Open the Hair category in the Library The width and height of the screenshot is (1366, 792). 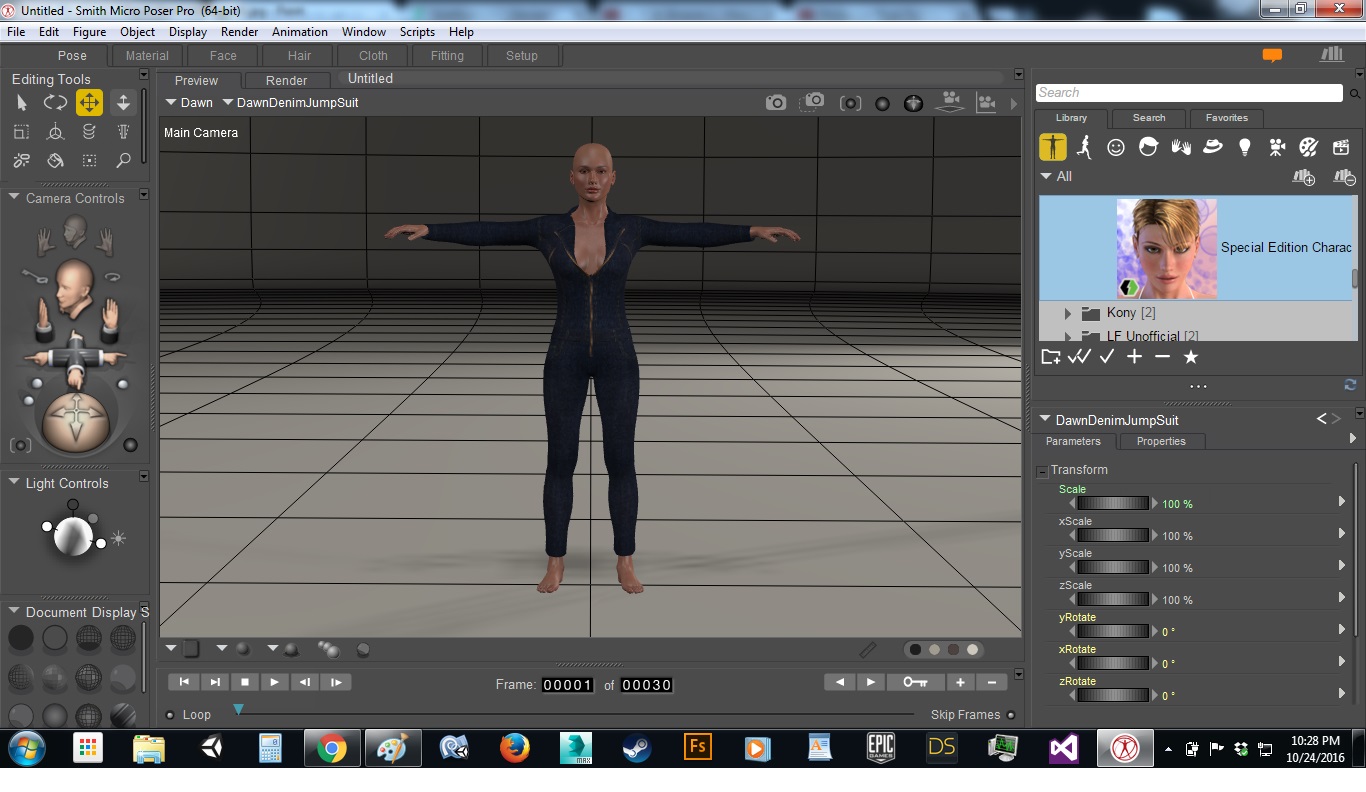coord(1148,148)
